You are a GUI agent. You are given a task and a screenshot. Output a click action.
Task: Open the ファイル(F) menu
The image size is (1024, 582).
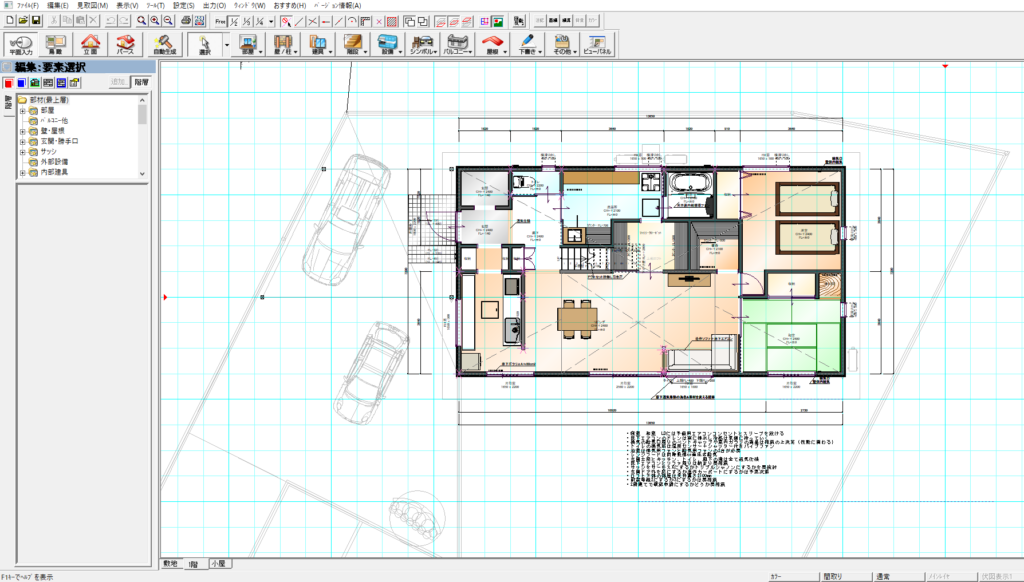(29, 5)
